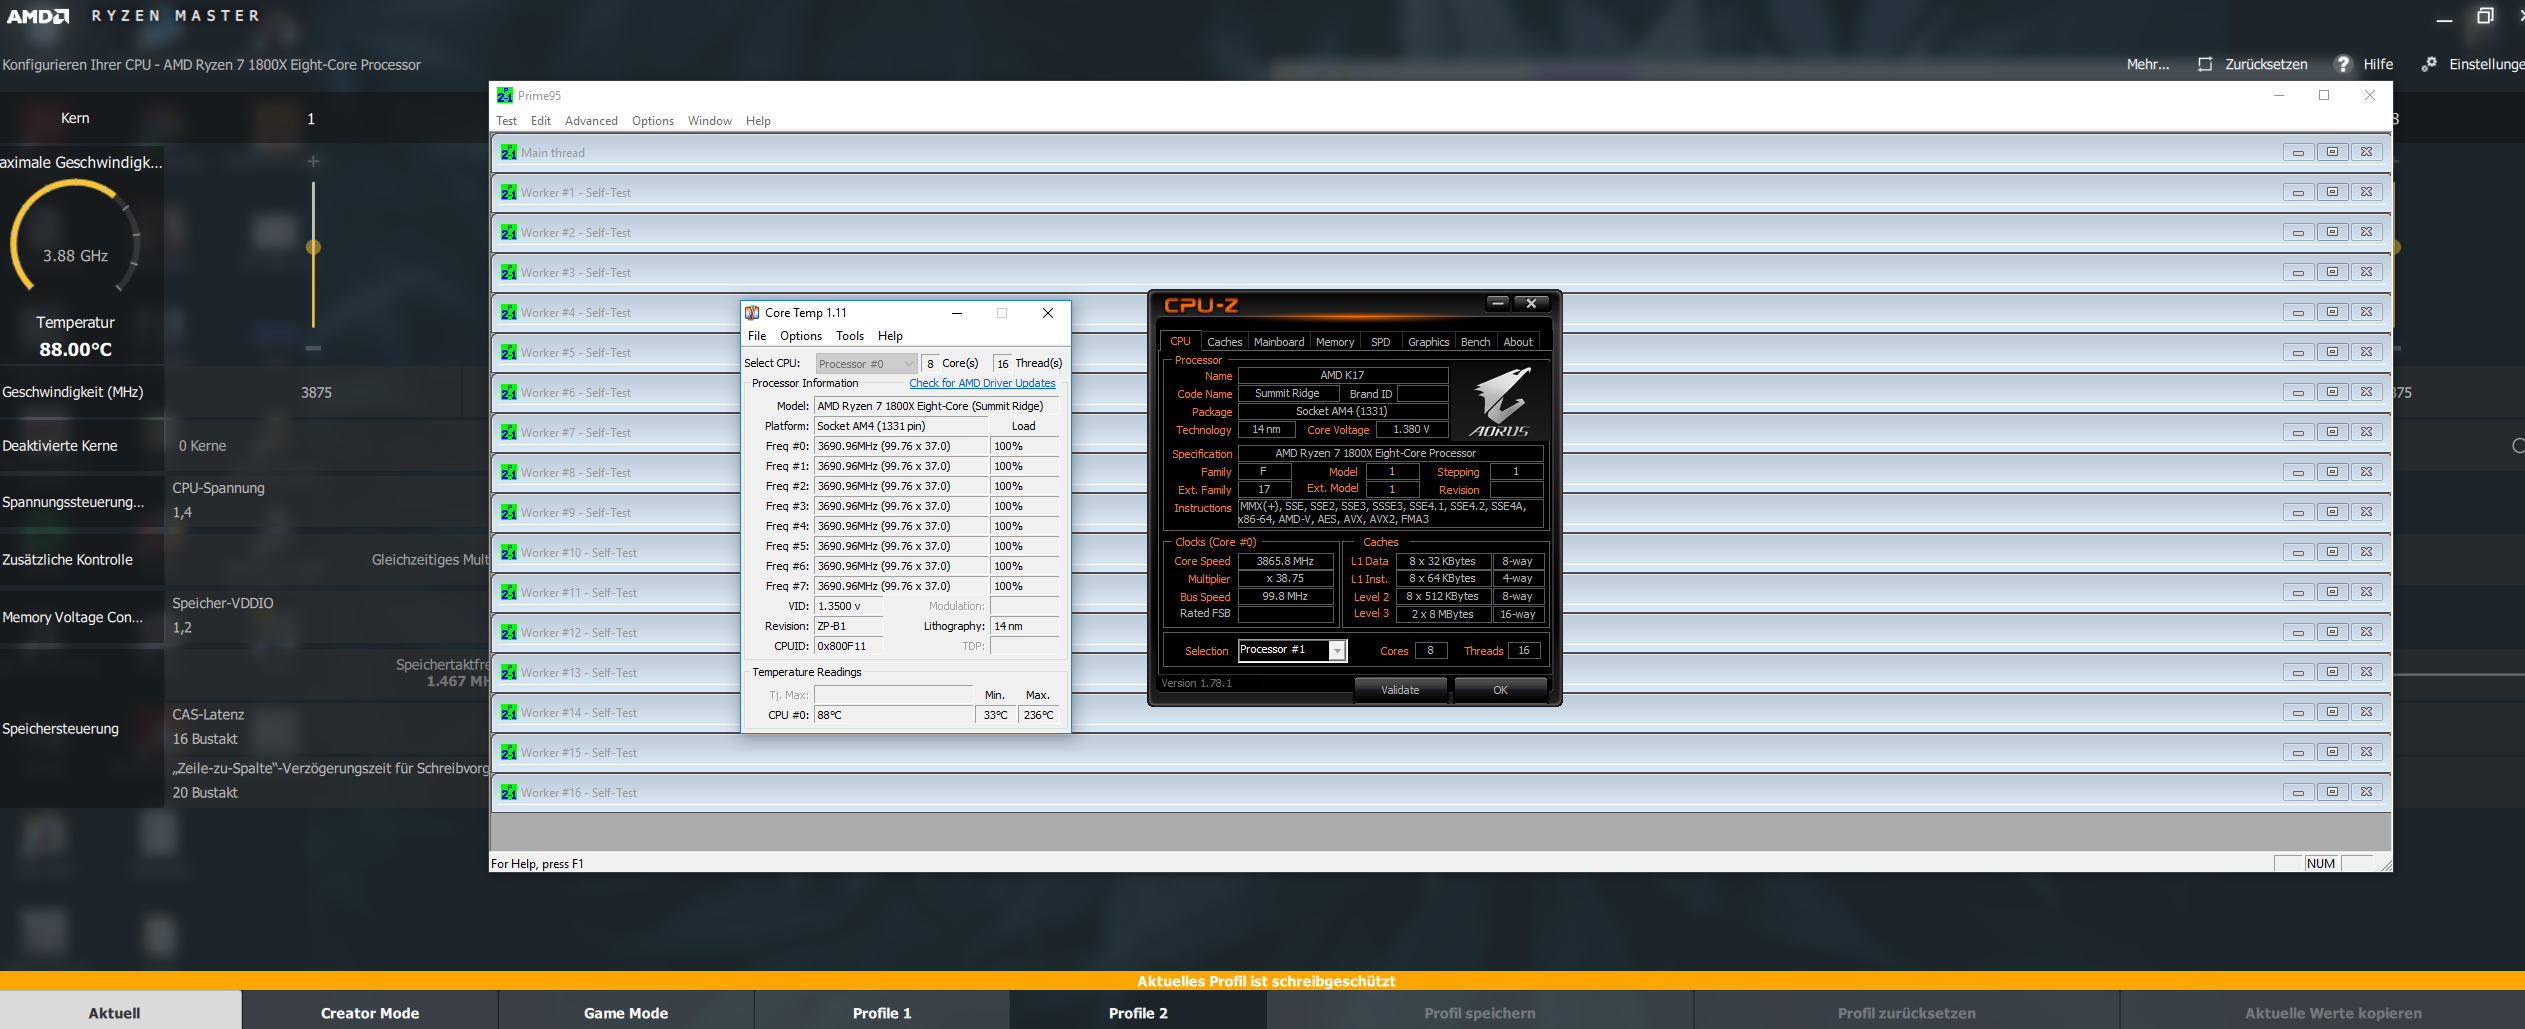This screenshot has width=2525, height=1029.
Task: Open the Help menu in Prime95
Action: [758, 121]
